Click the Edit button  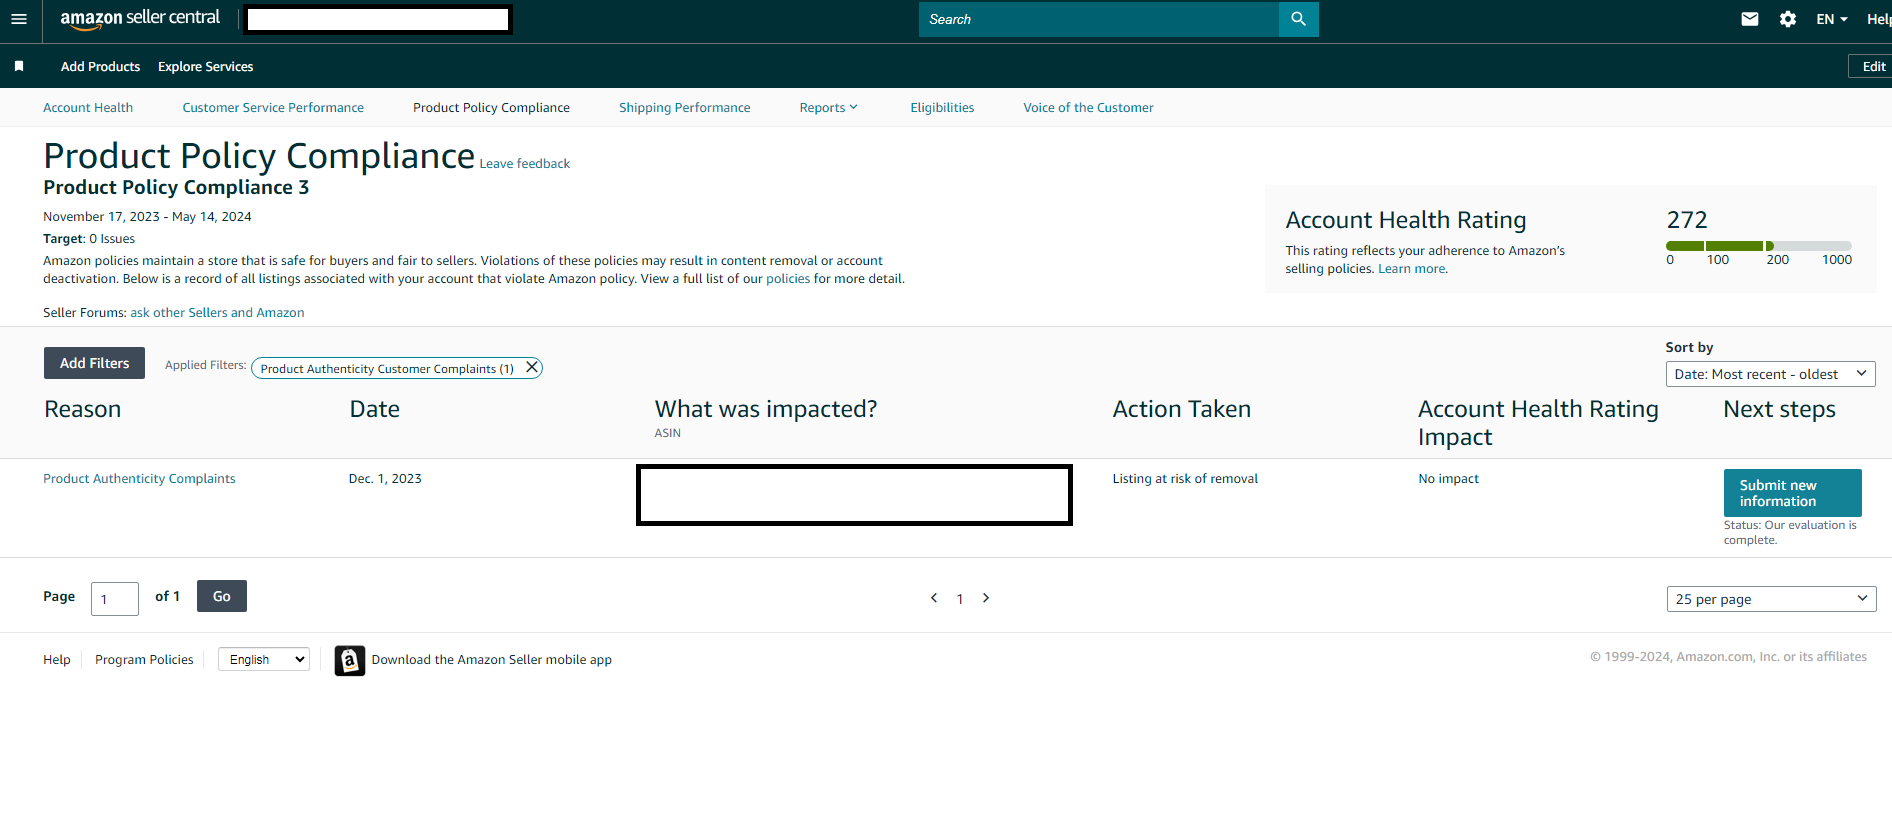pos(1870,67)
